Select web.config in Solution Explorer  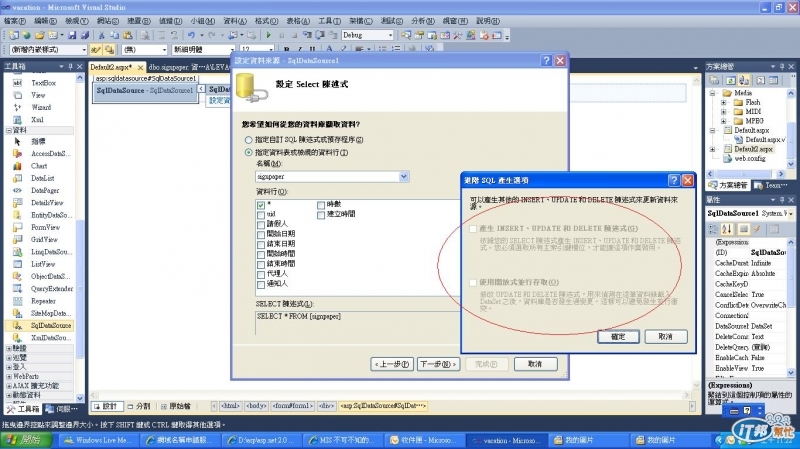(x=750, y=159)
